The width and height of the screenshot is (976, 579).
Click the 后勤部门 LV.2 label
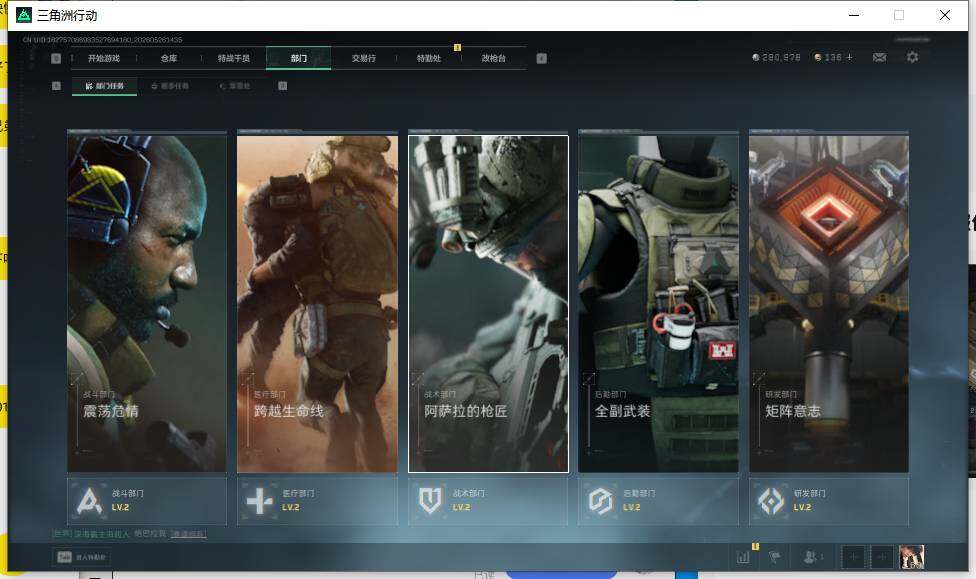pos(632,507)
